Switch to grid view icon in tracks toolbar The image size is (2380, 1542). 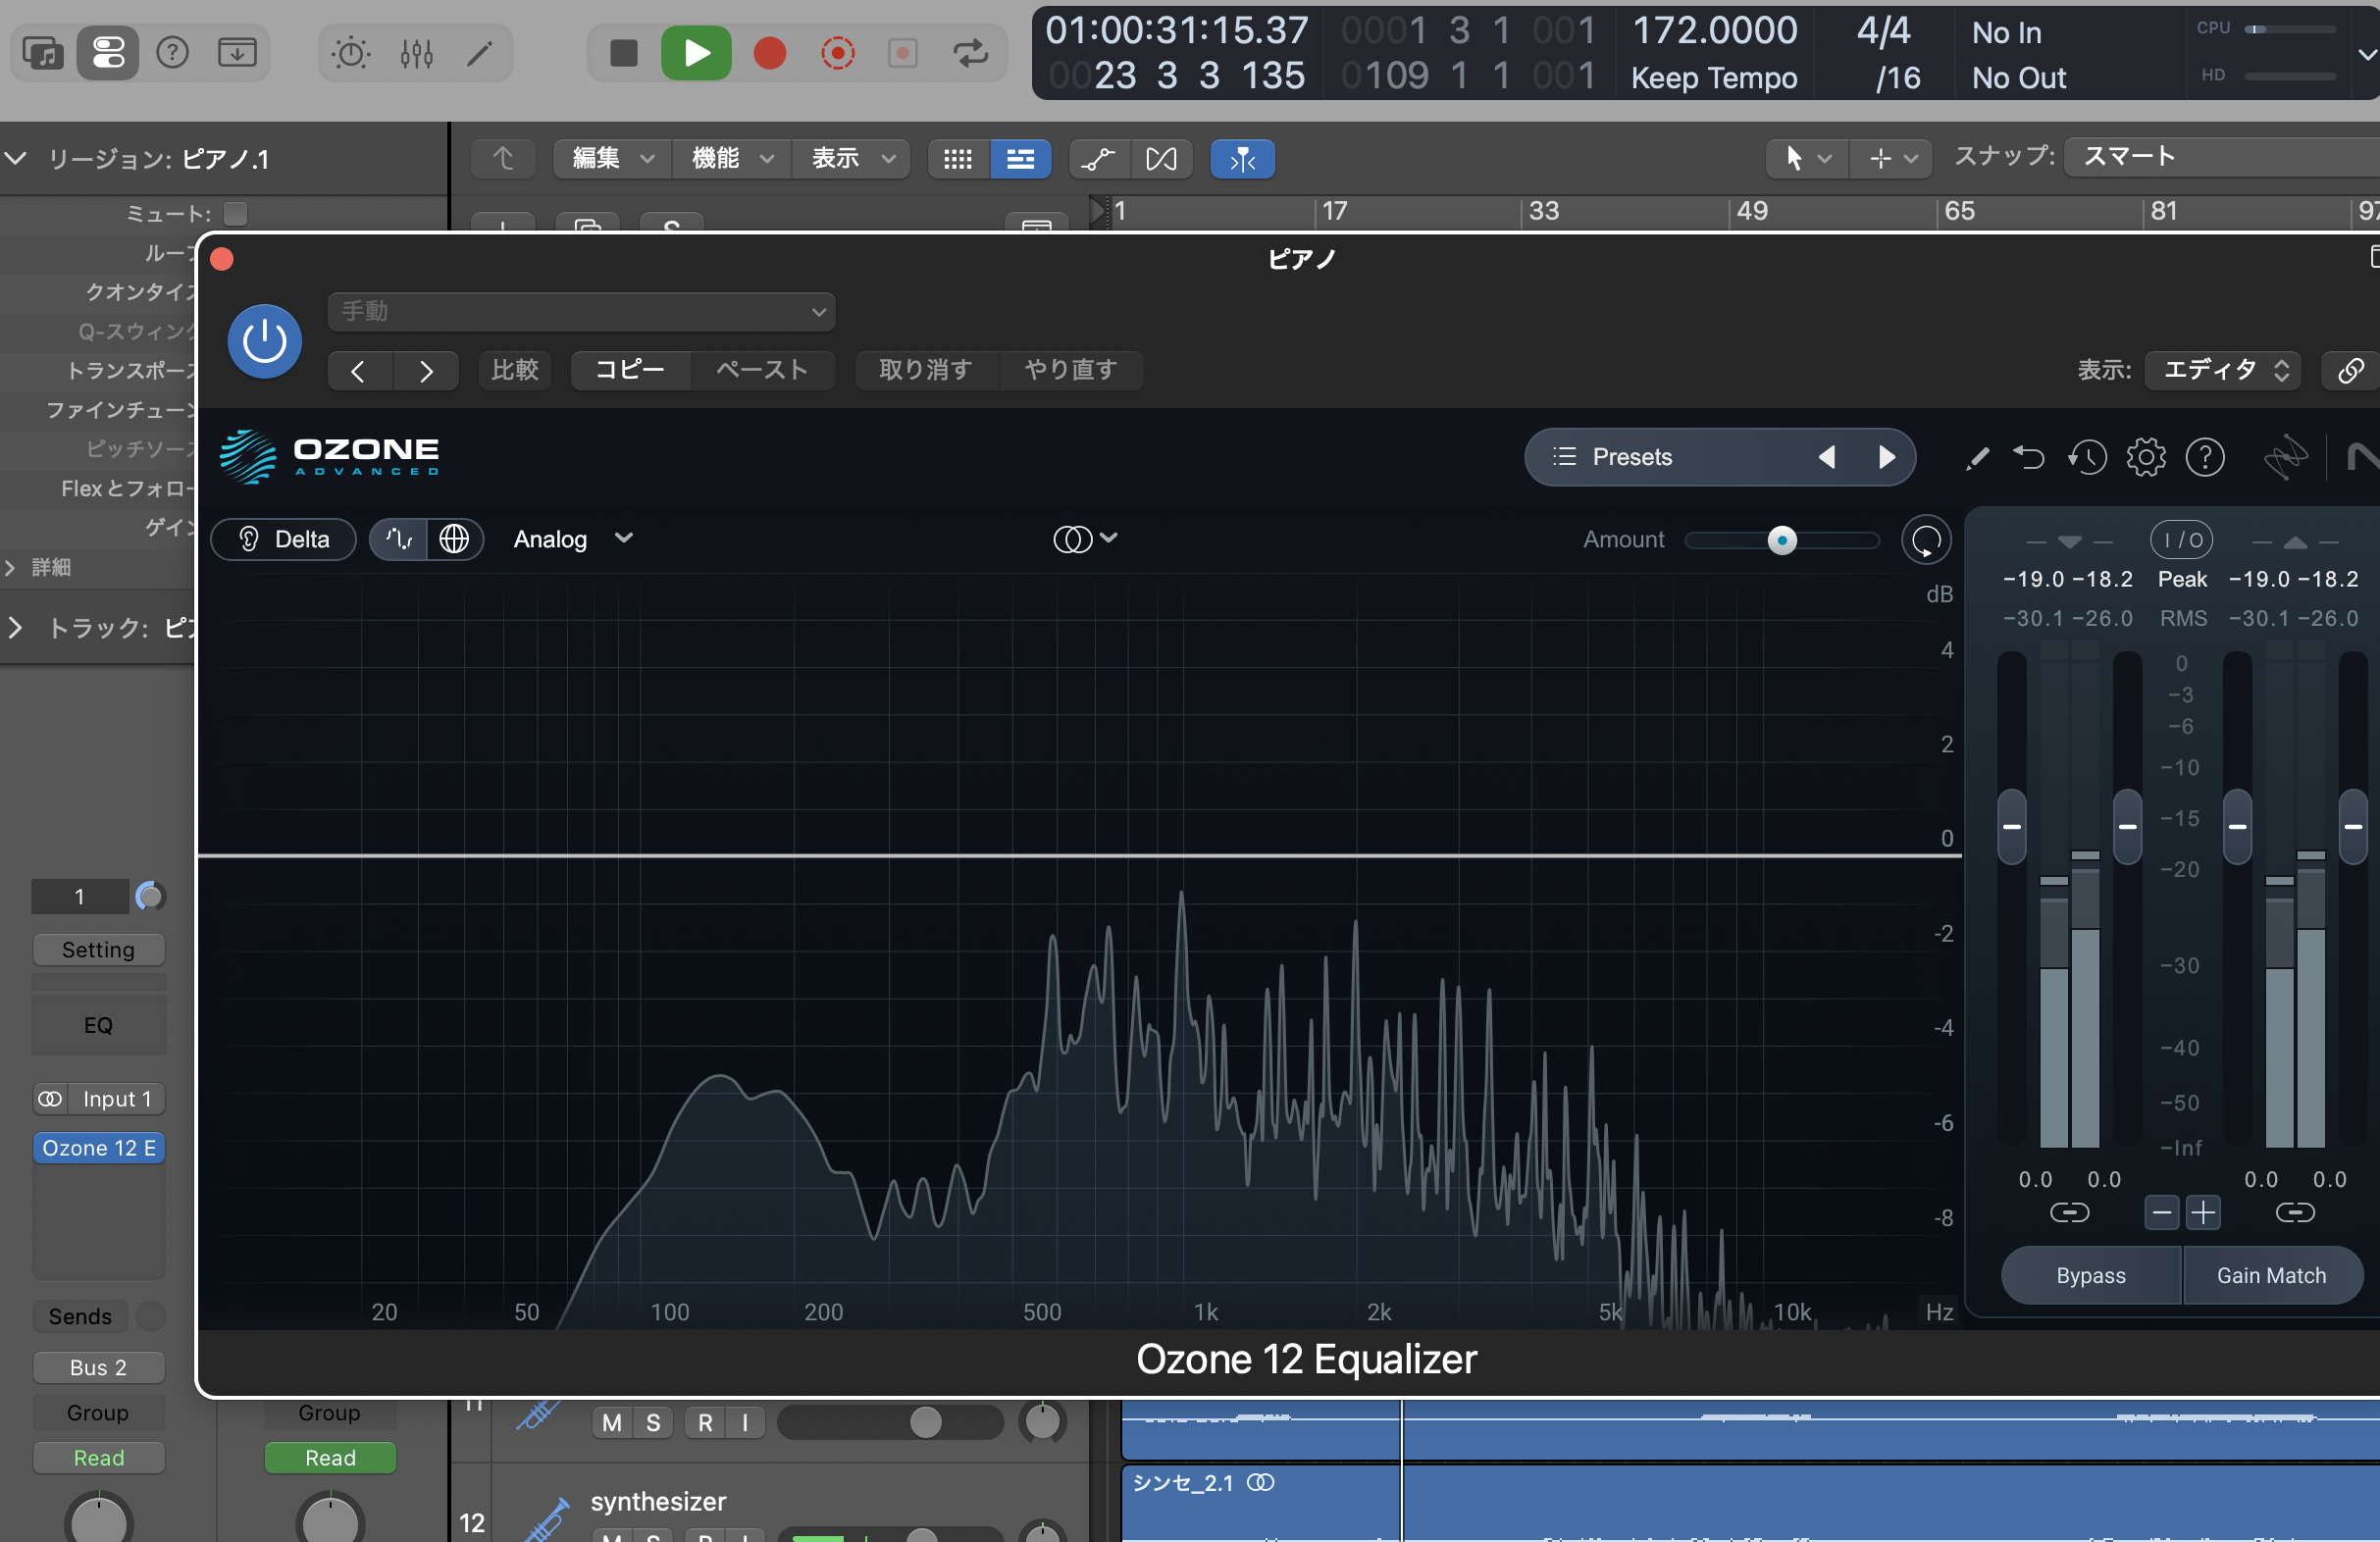(958, 158)
